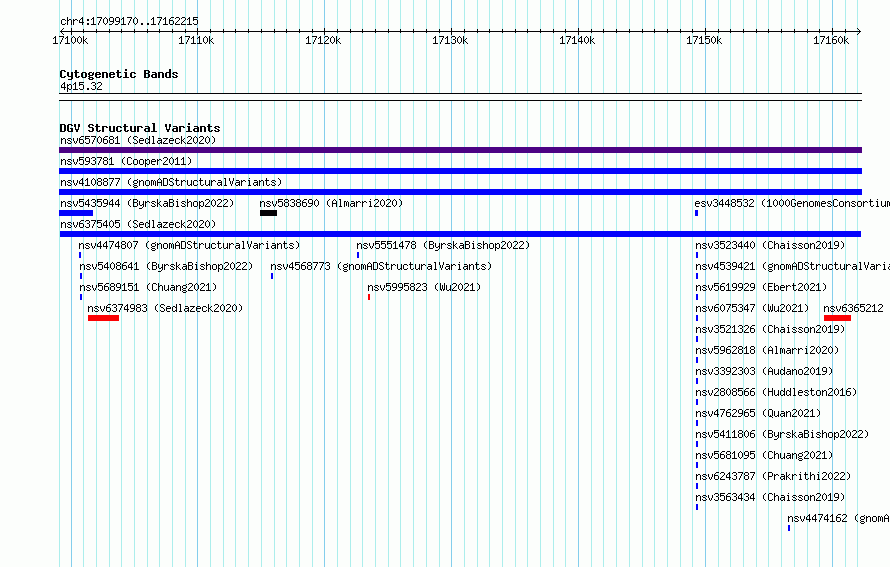890x567 pixels.
Task: Open nsv6375405 (Sedlazeck2020) label
Action: point(138,224)
